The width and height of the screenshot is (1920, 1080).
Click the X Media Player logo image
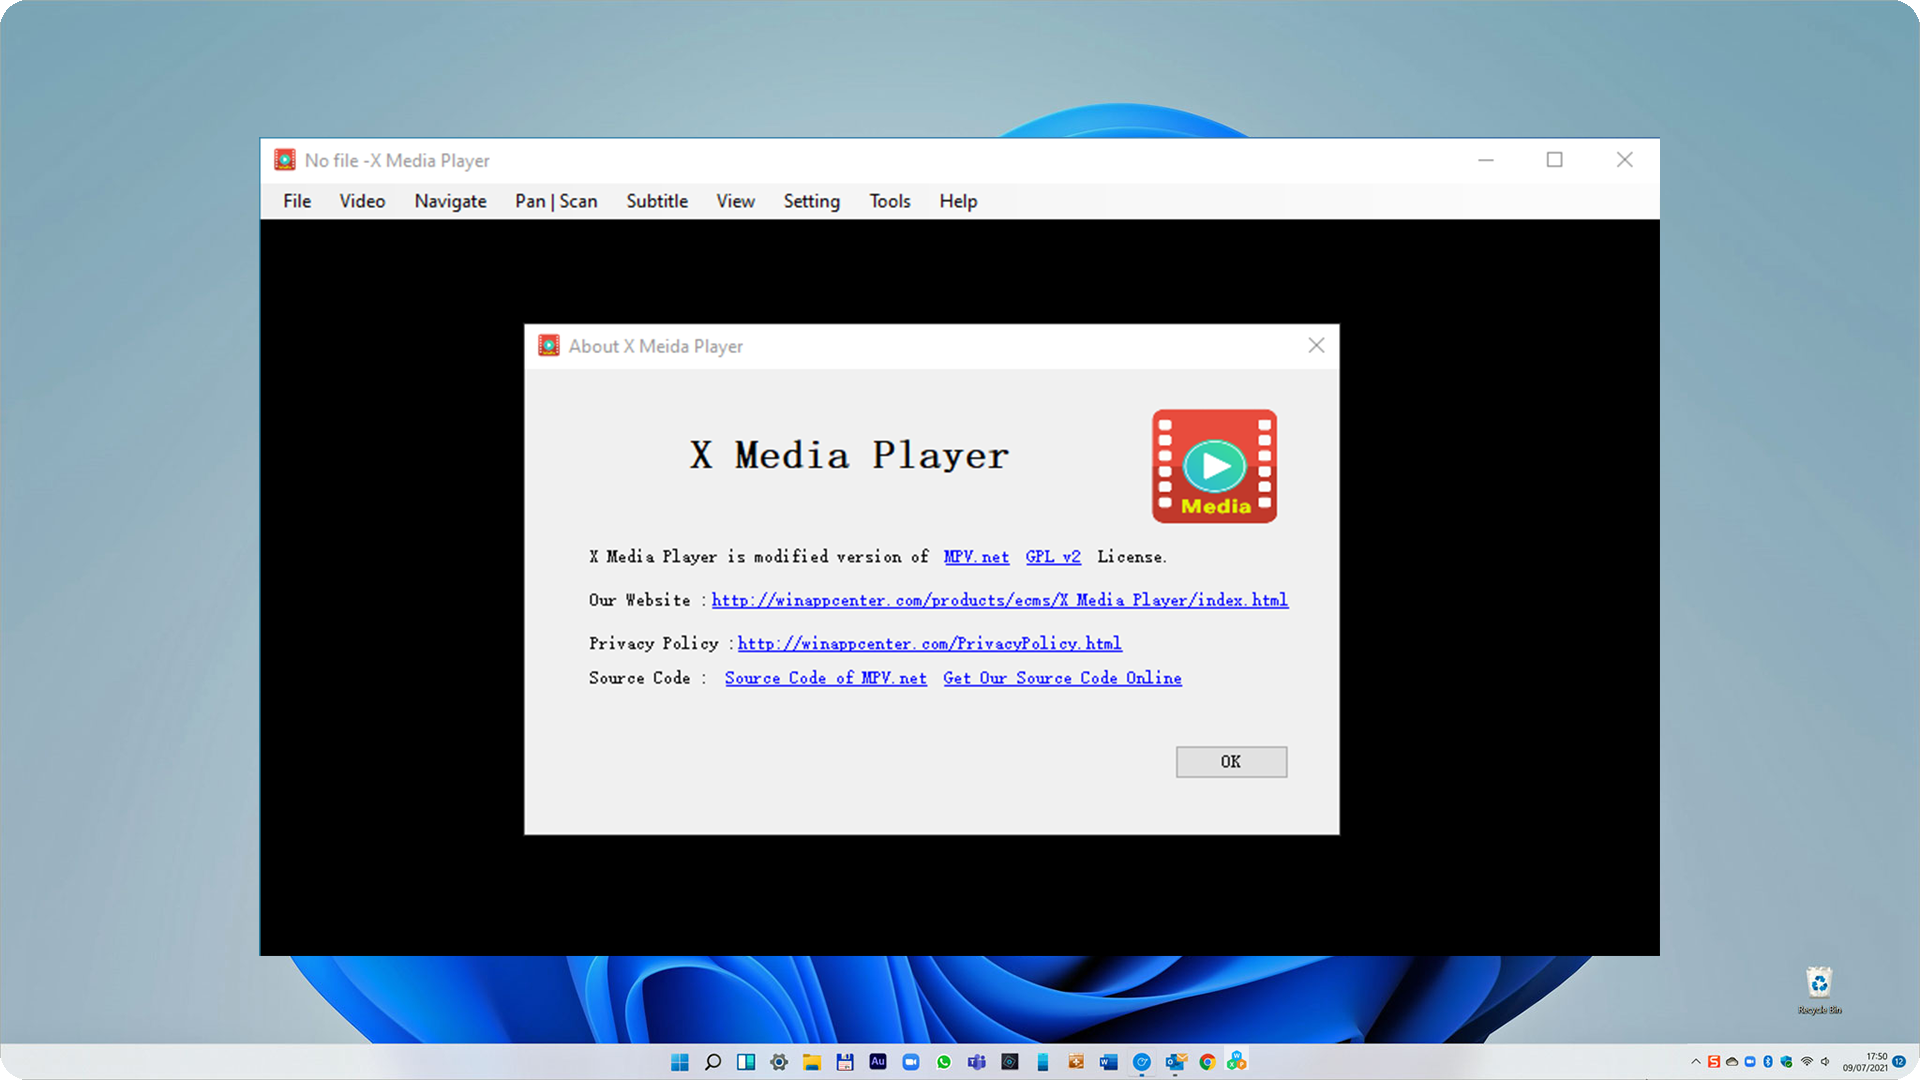(x=1214, y=466)
